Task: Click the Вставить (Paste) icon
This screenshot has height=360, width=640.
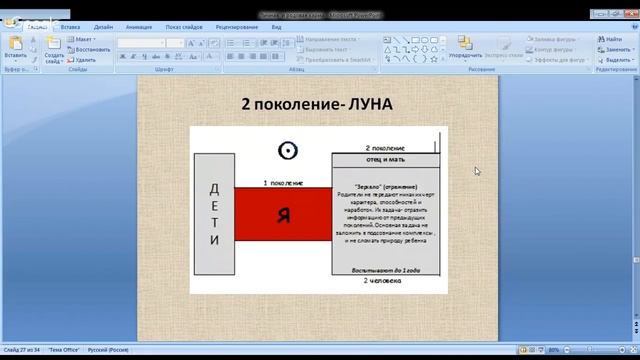Action: click(x=16, y=44)
